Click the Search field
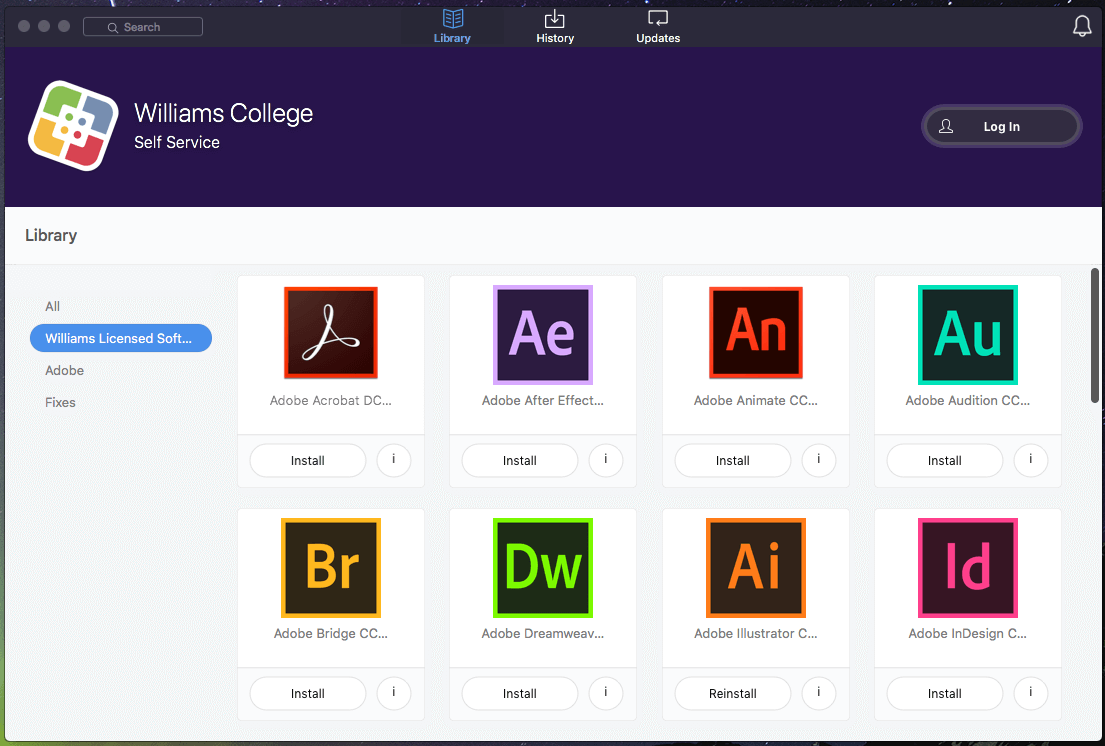The width and height of the screenshot is (1105, 746). pyautogui.click(x=143, y=27)
